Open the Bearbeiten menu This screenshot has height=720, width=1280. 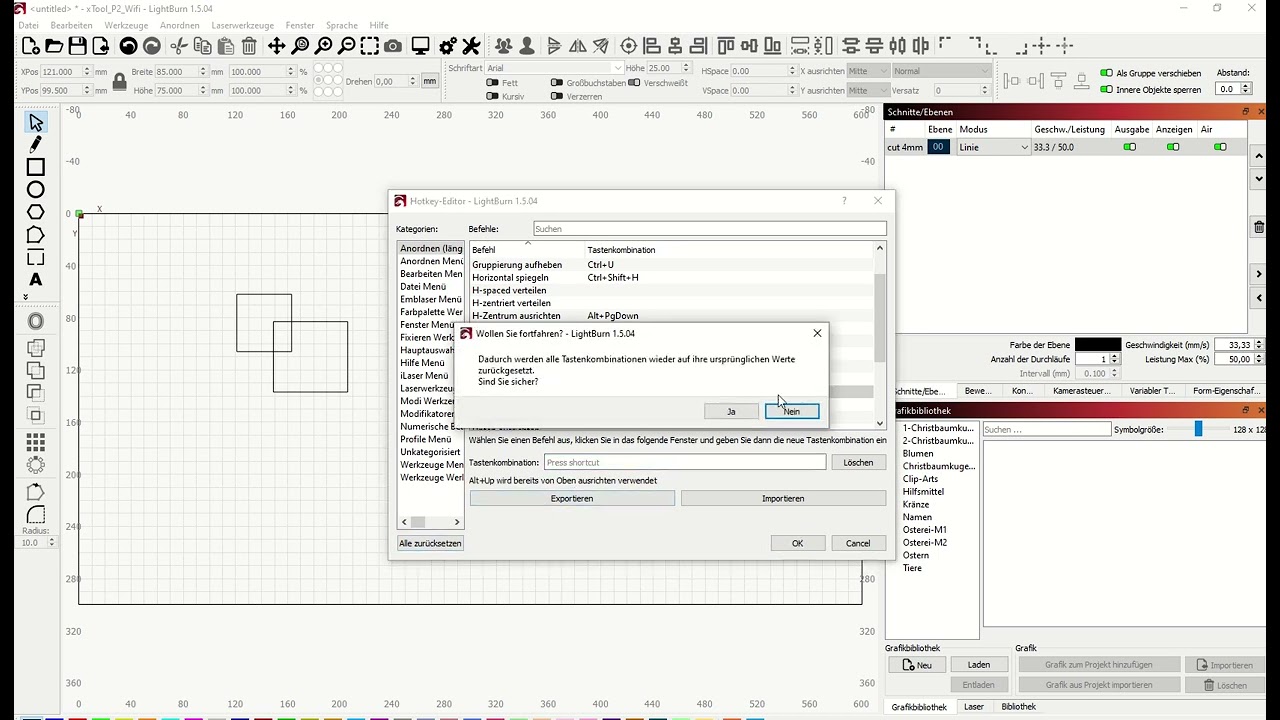pos(71,25)
